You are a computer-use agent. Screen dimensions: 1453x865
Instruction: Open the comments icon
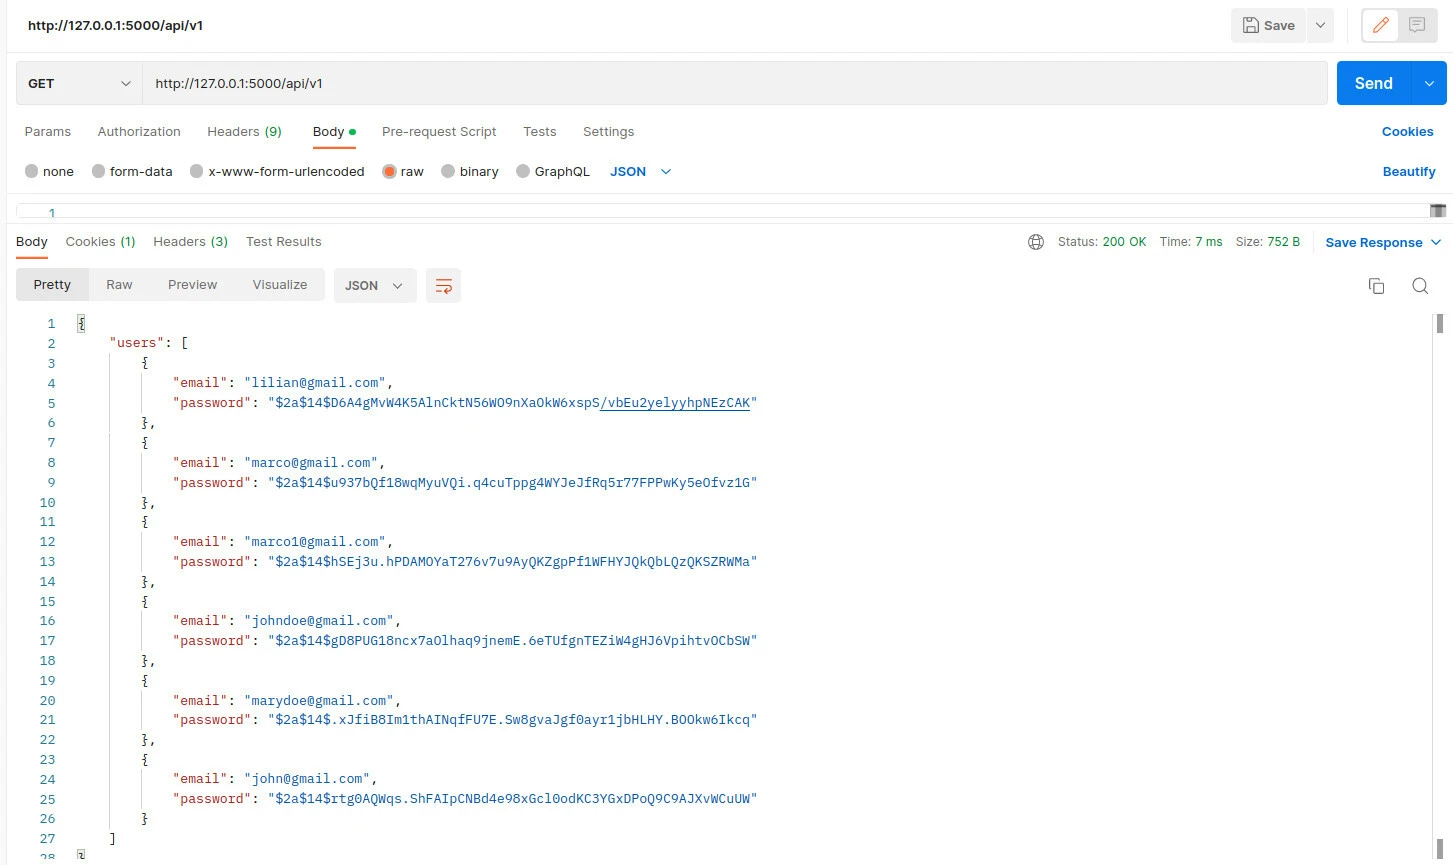(x=1417, y=26)
